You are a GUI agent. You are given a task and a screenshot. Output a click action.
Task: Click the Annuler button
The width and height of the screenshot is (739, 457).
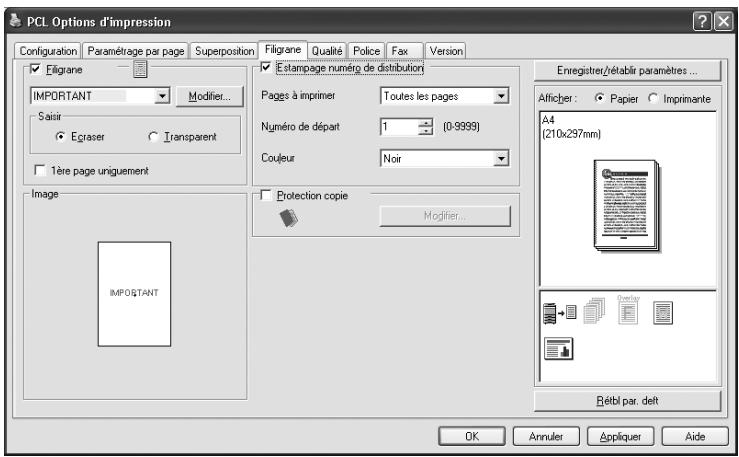click(546, 437)
